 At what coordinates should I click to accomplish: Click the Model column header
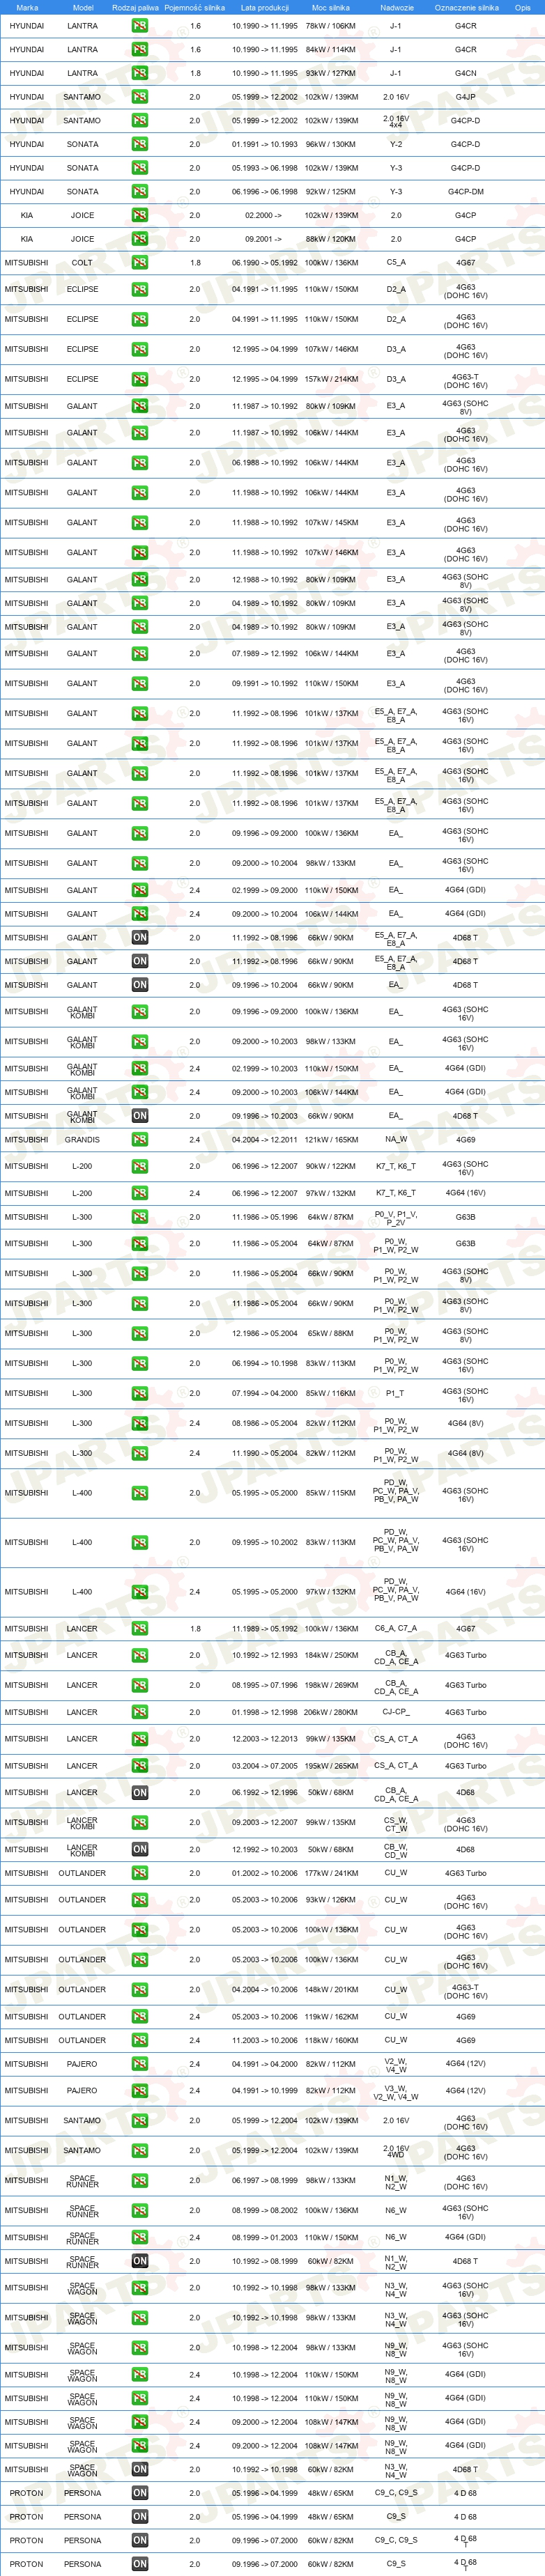tap(83, 7)
